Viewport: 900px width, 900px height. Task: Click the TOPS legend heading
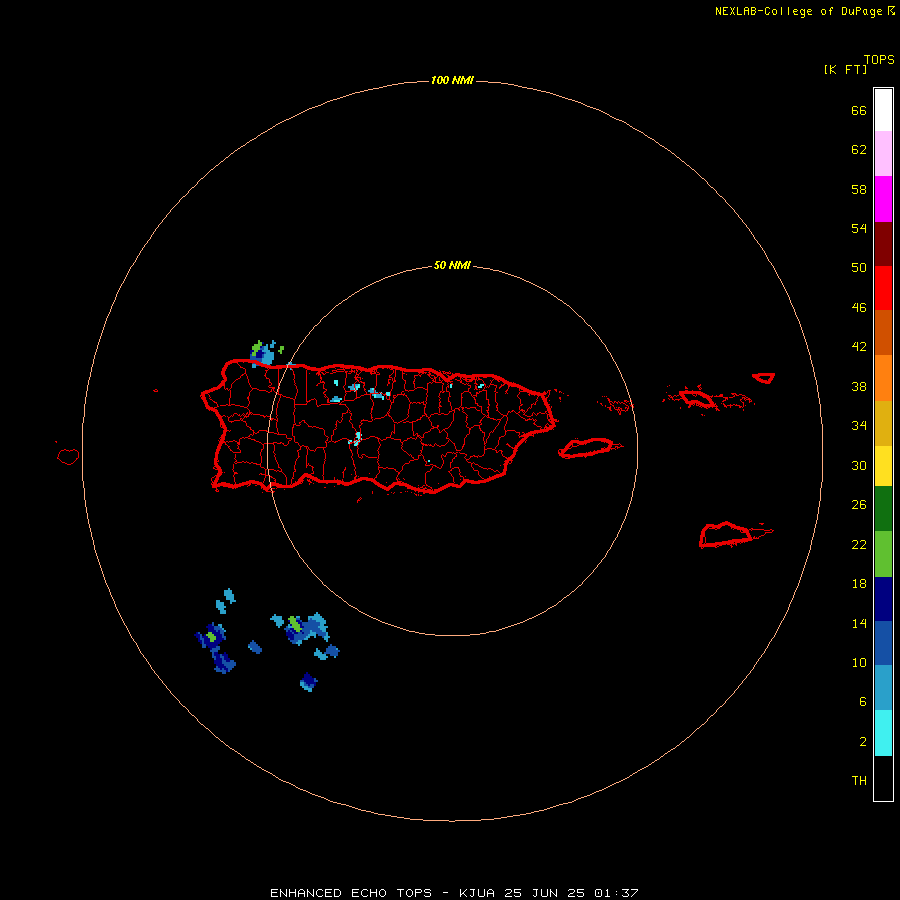[x=879, y=59]
